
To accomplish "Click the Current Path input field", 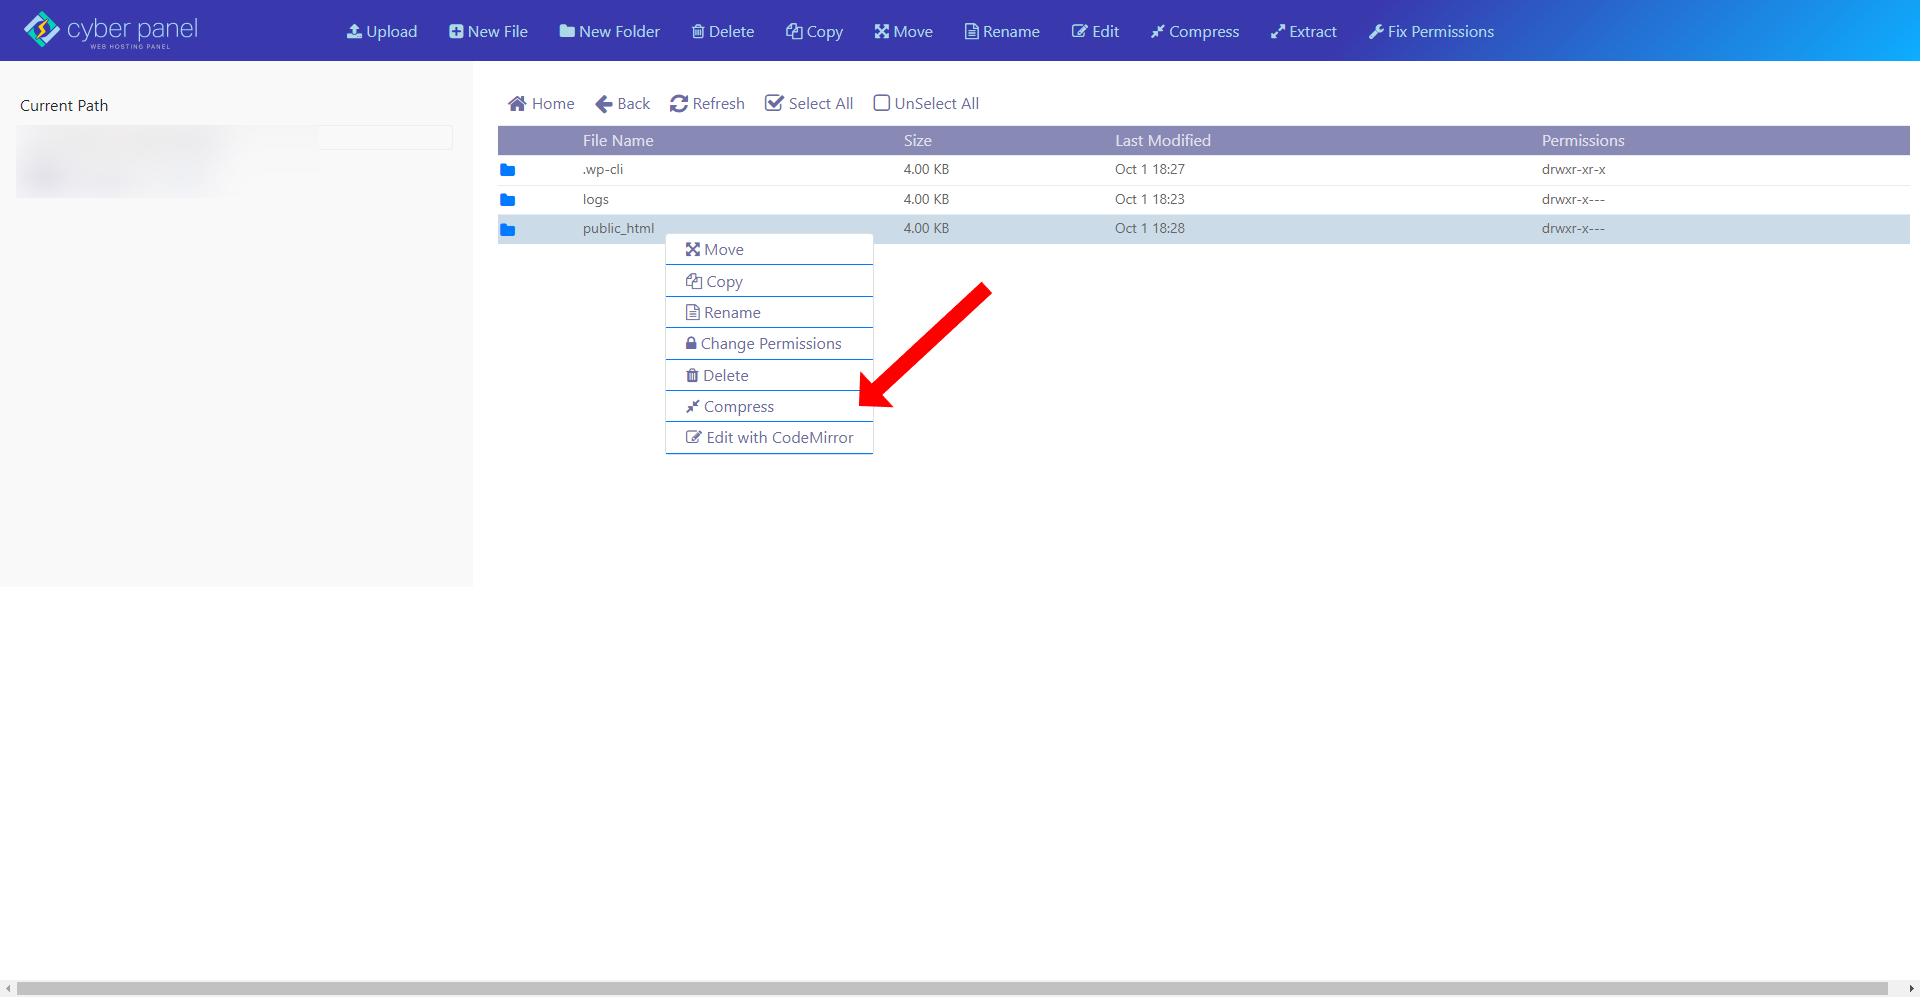I will (385, 138).
